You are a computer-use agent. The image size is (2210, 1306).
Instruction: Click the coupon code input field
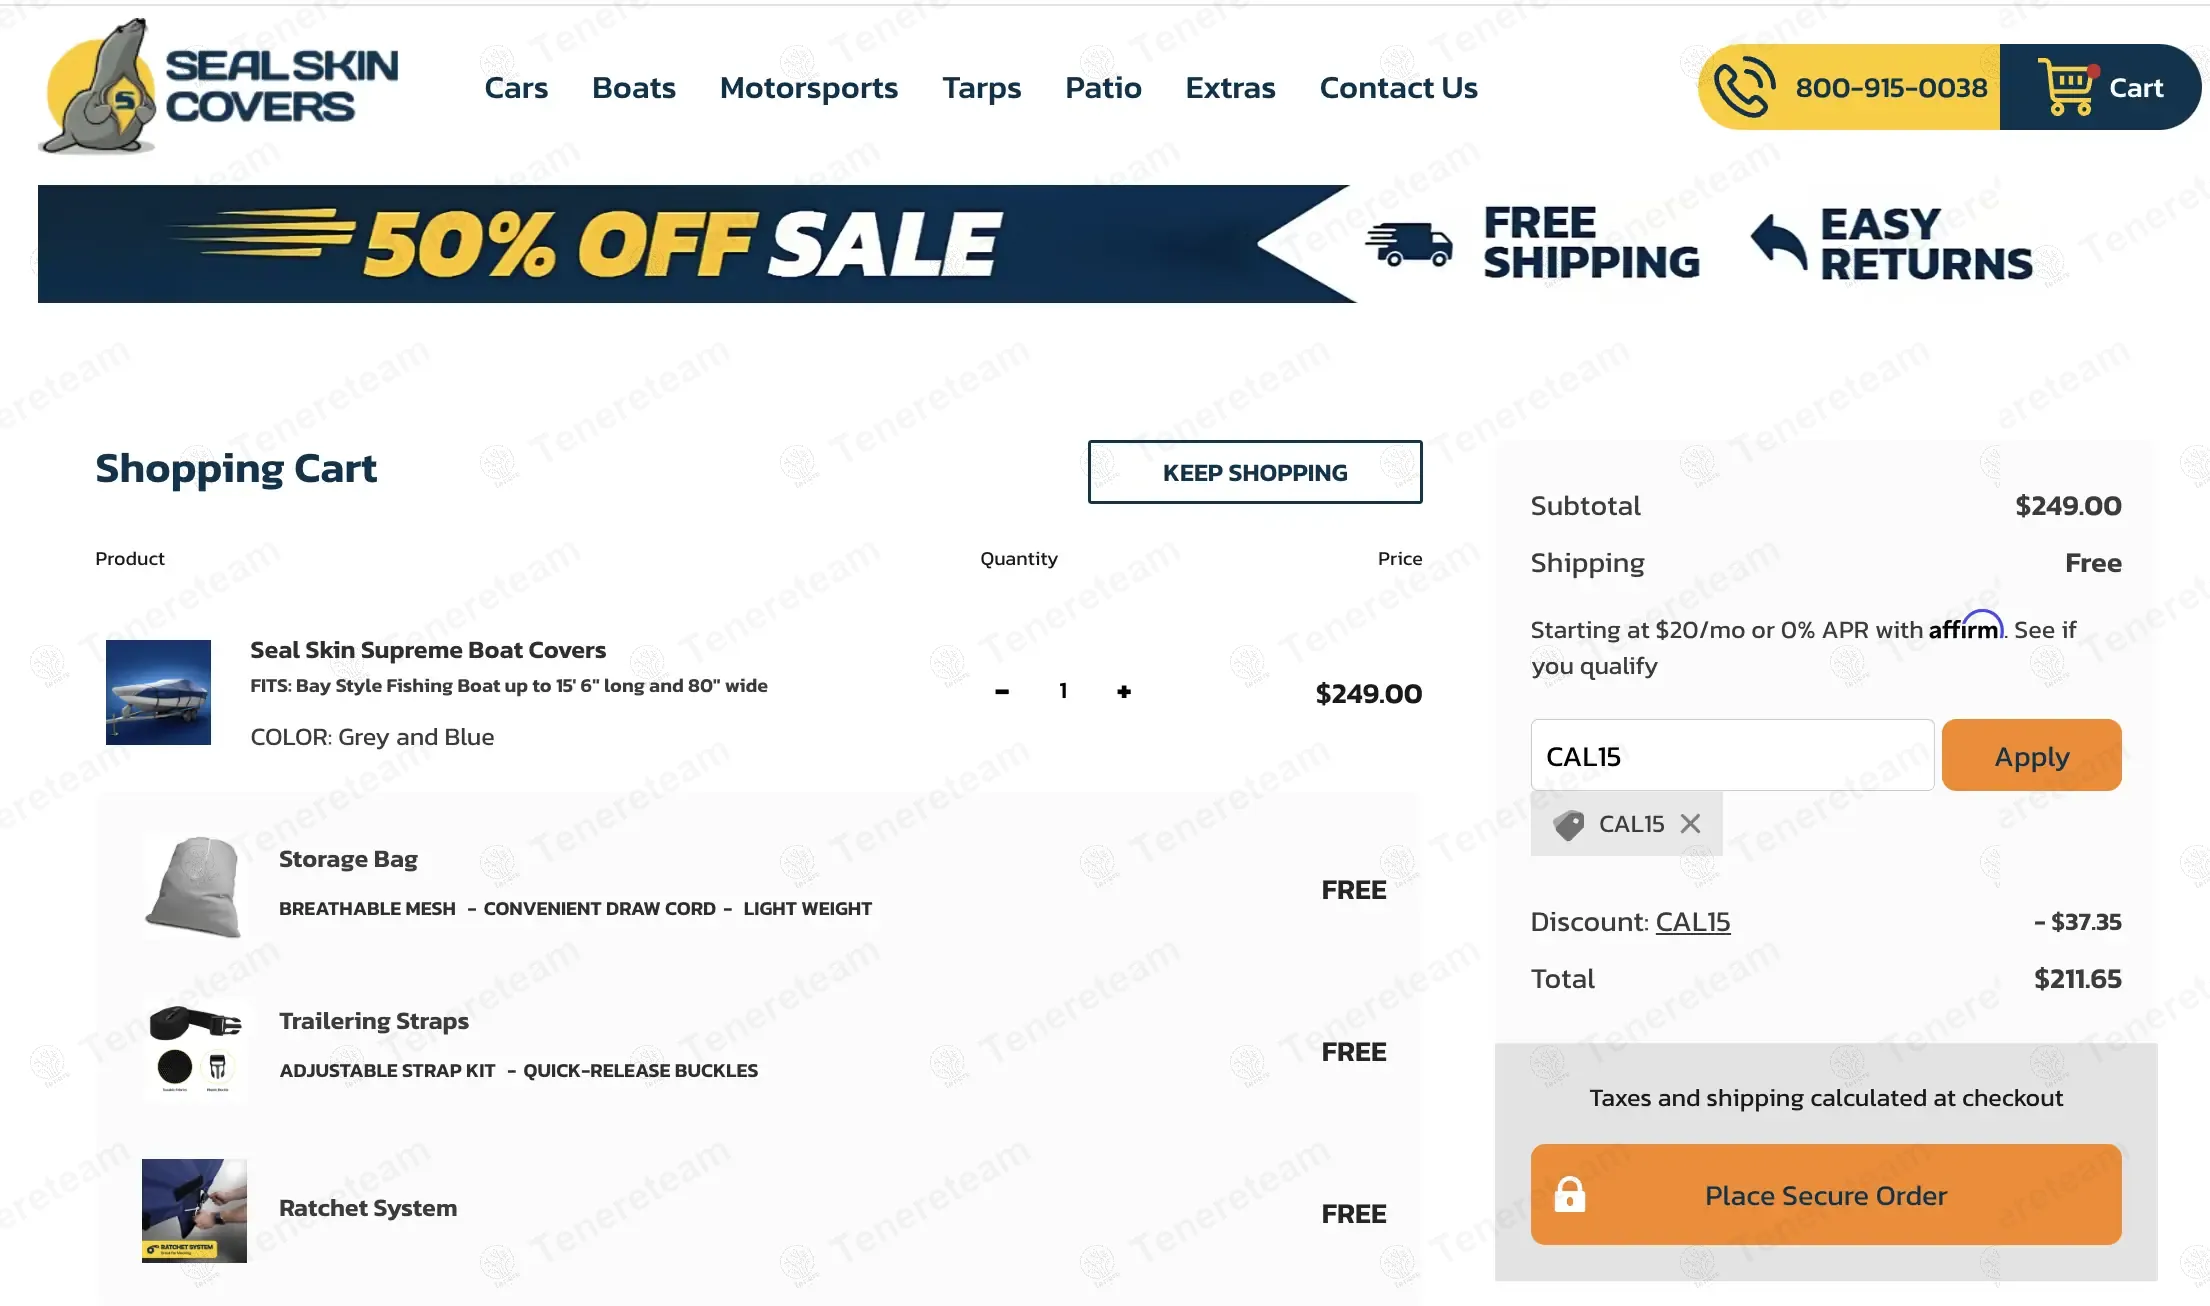pyautogui.click(x=1732, y=756)
